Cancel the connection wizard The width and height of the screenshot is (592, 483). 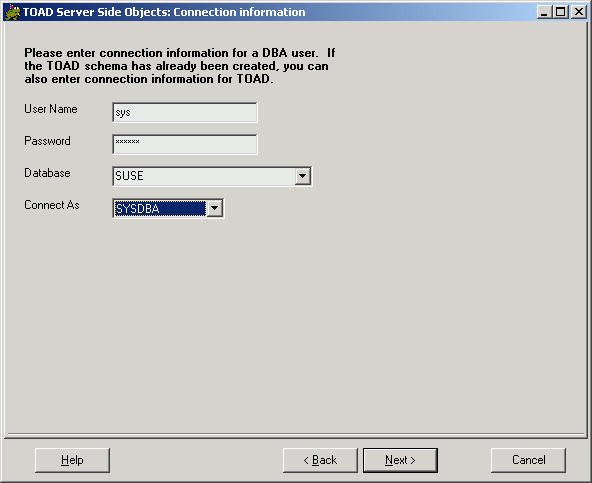(x=528, y=460)
